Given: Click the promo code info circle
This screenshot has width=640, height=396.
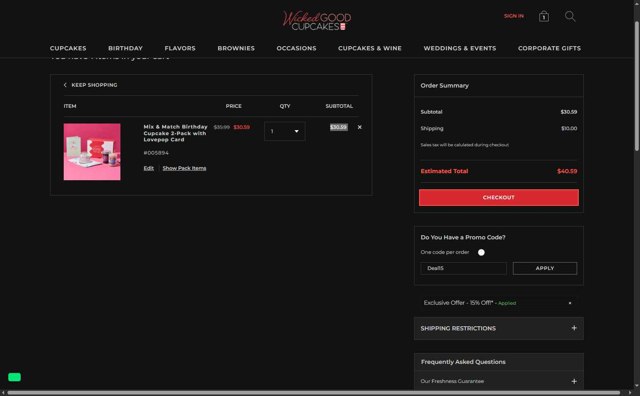Looking at the screenshot, I should point(481,252).
